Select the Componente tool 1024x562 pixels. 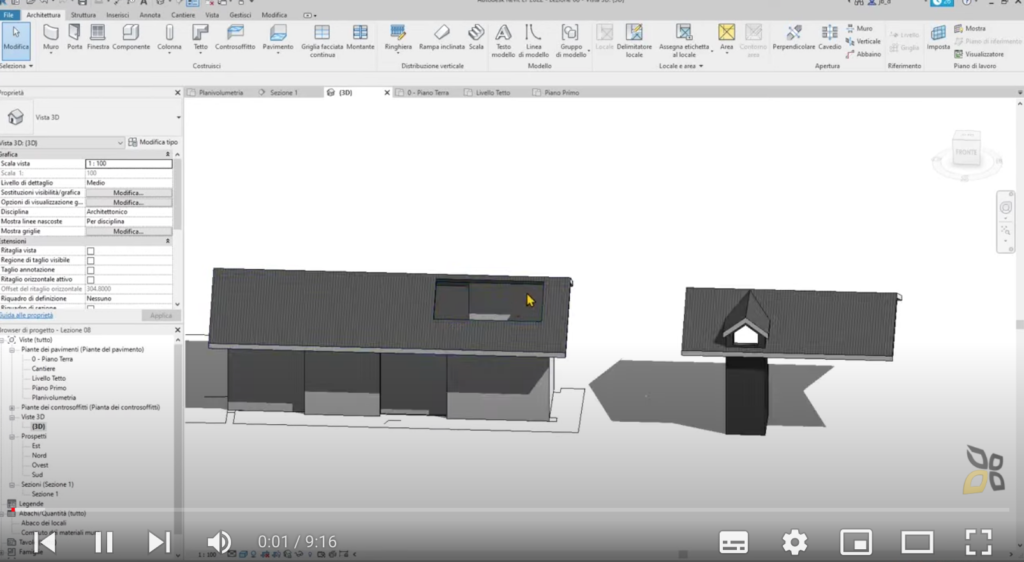(x=131, y=37)
